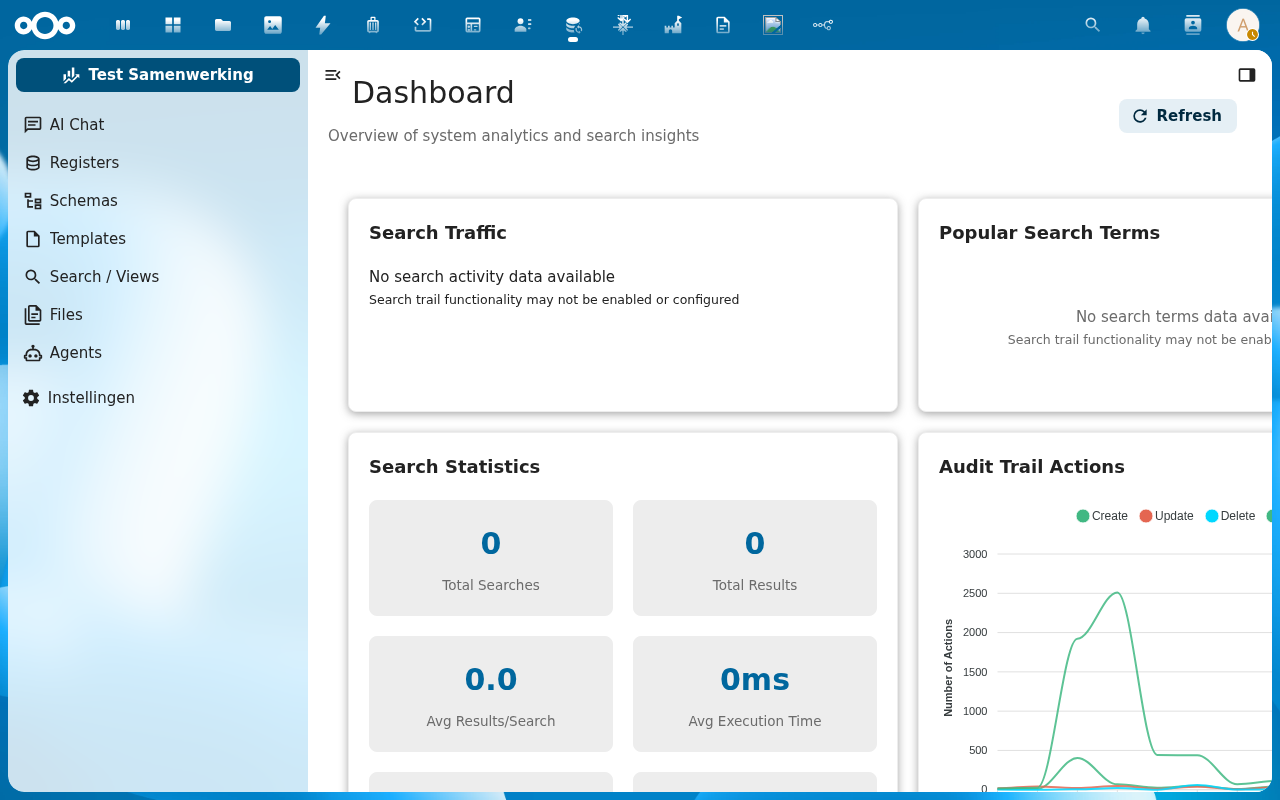This screenshot has height=800, width=1280.
Task: Open the code brackets app in the header
Action: pos(423,25)
